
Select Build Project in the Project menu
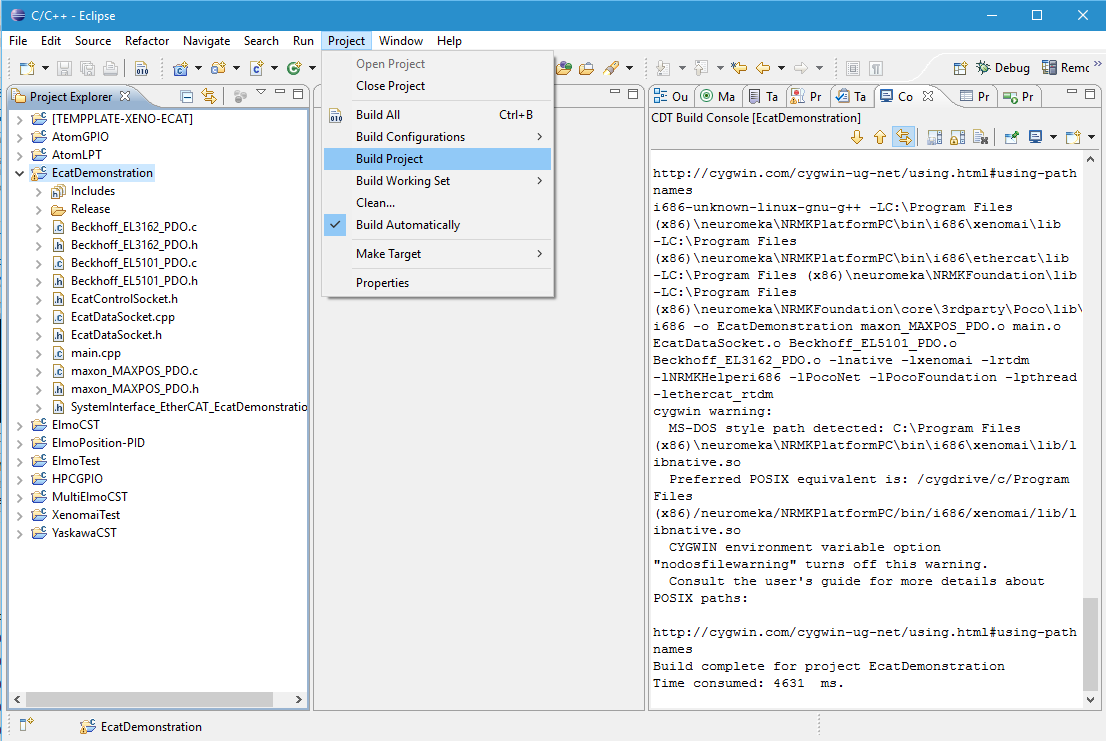[x=437, y=159]
